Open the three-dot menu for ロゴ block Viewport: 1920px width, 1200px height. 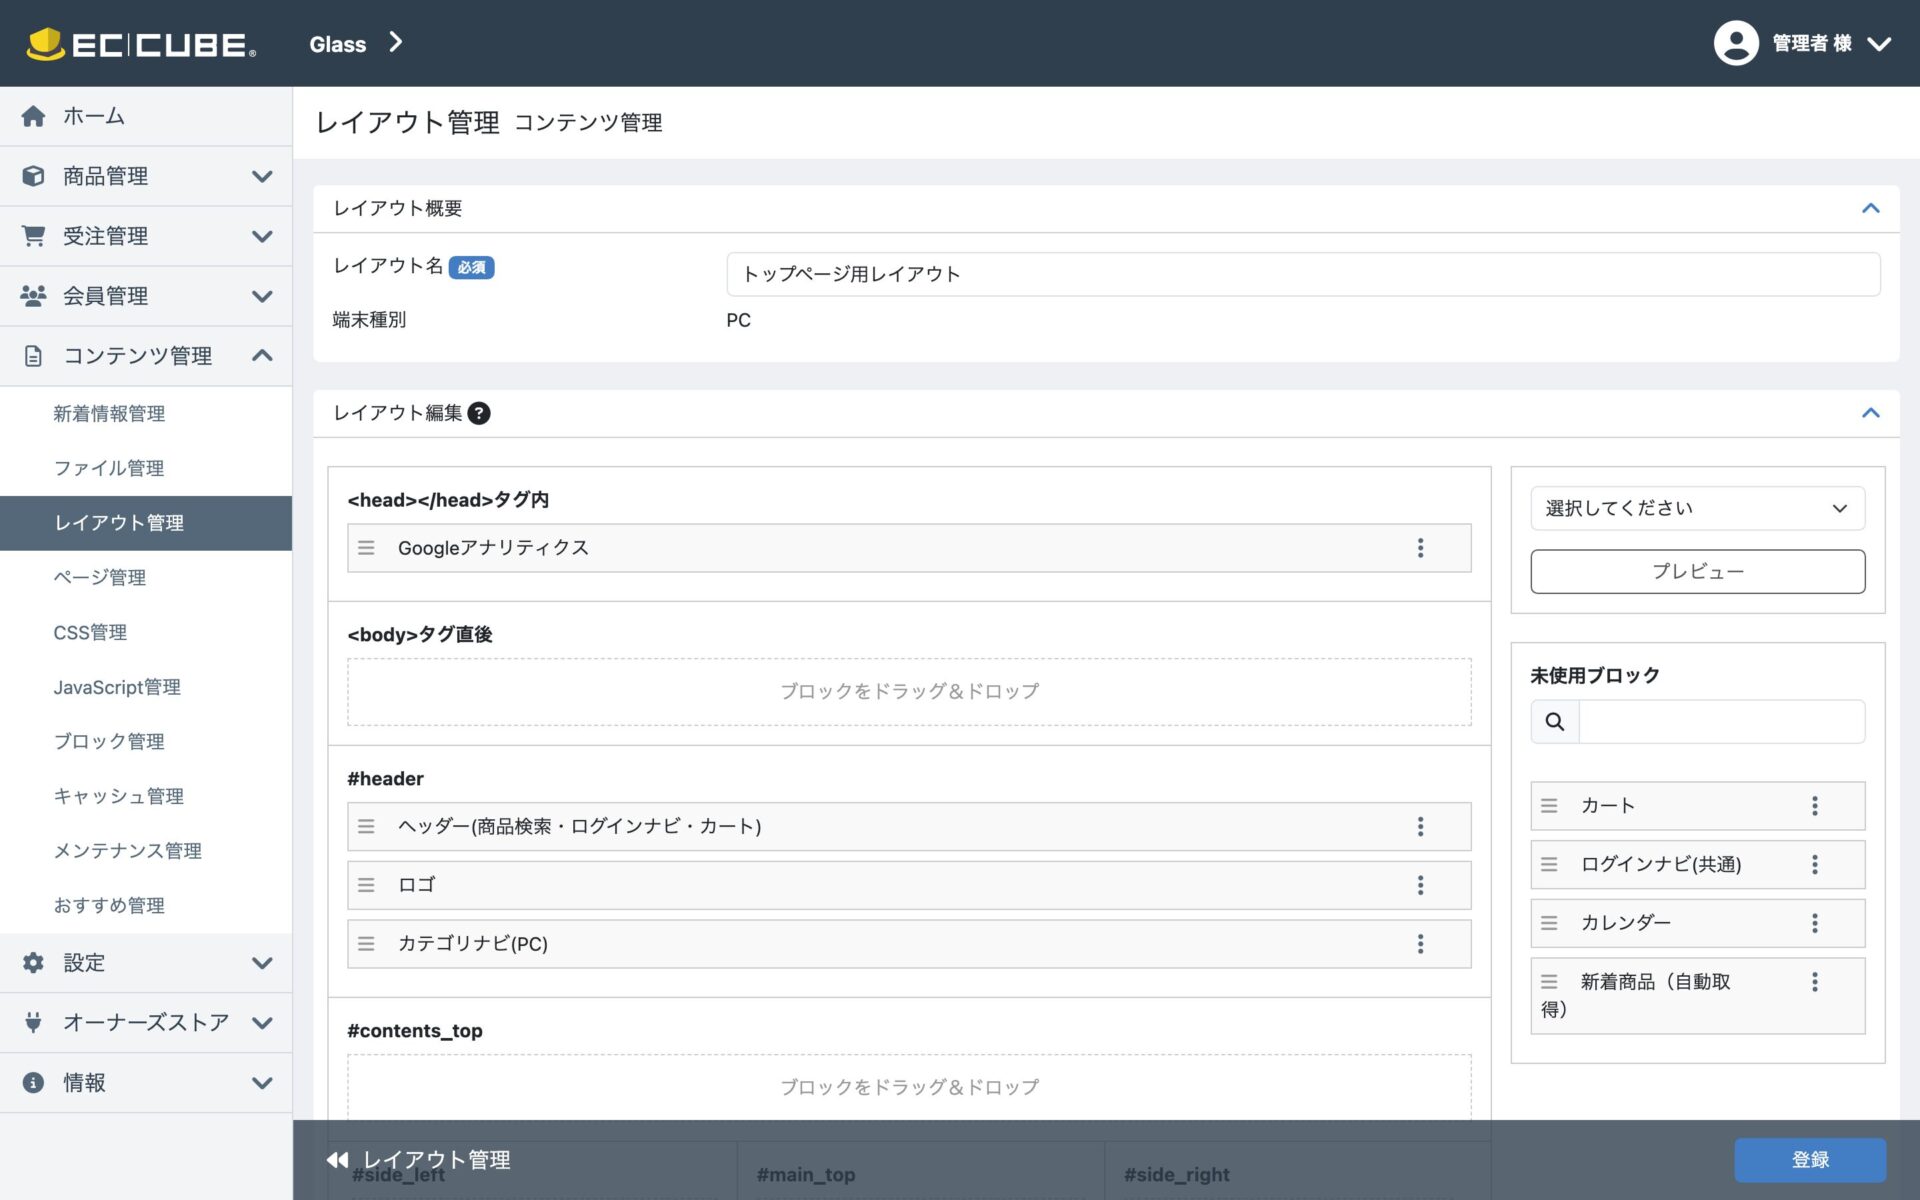point(1420,885)
